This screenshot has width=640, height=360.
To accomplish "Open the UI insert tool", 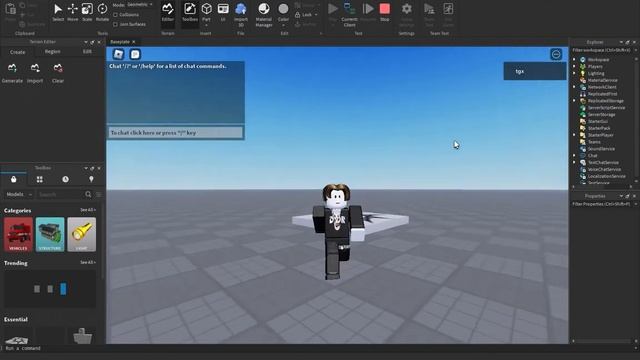I will tap(223, 12).
